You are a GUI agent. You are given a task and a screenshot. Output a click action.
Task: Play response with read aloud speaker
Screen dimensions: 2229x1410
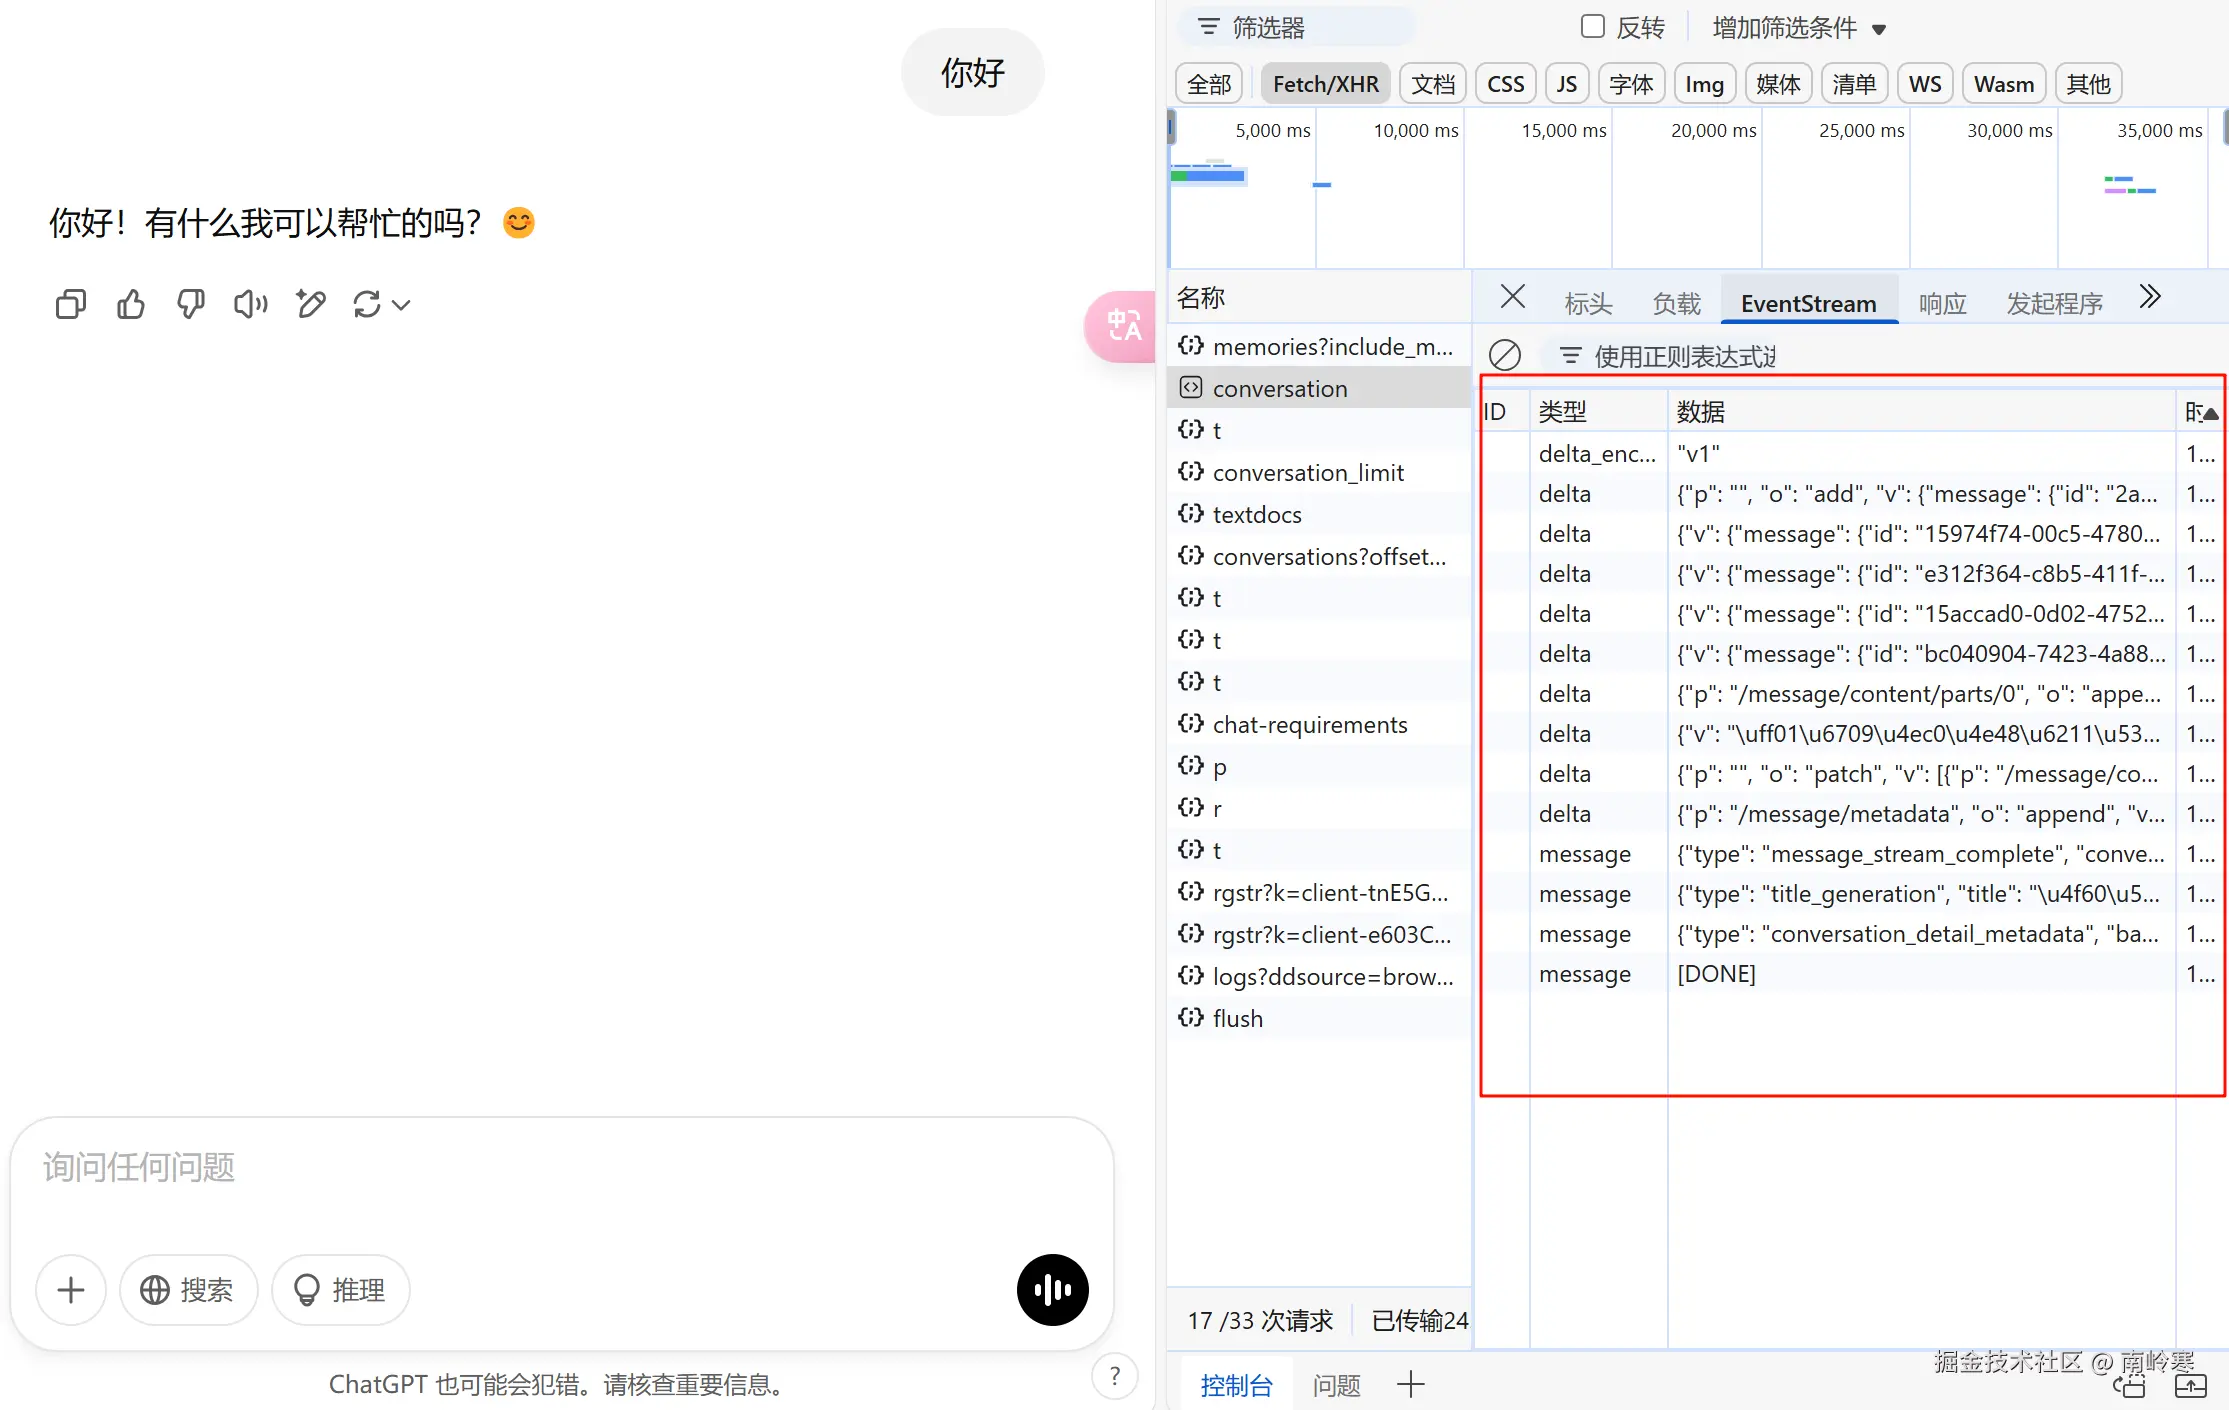[250, 304]
